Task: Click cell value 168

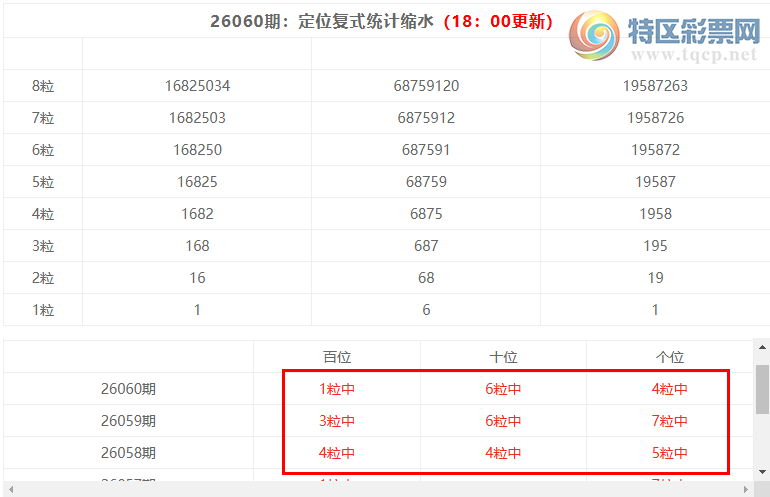Action: (197, 246)
